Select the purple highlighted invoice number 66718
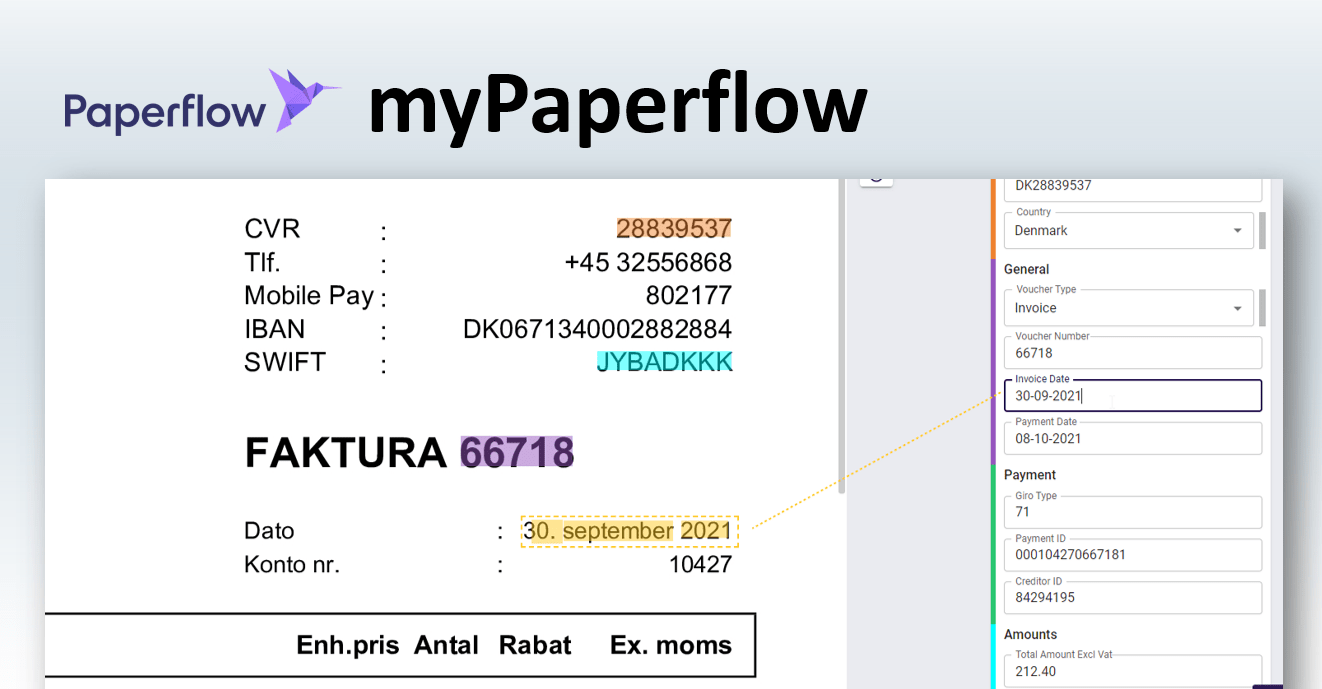The height and width of the screenshot is (689, 1322). tap(516, 452)
